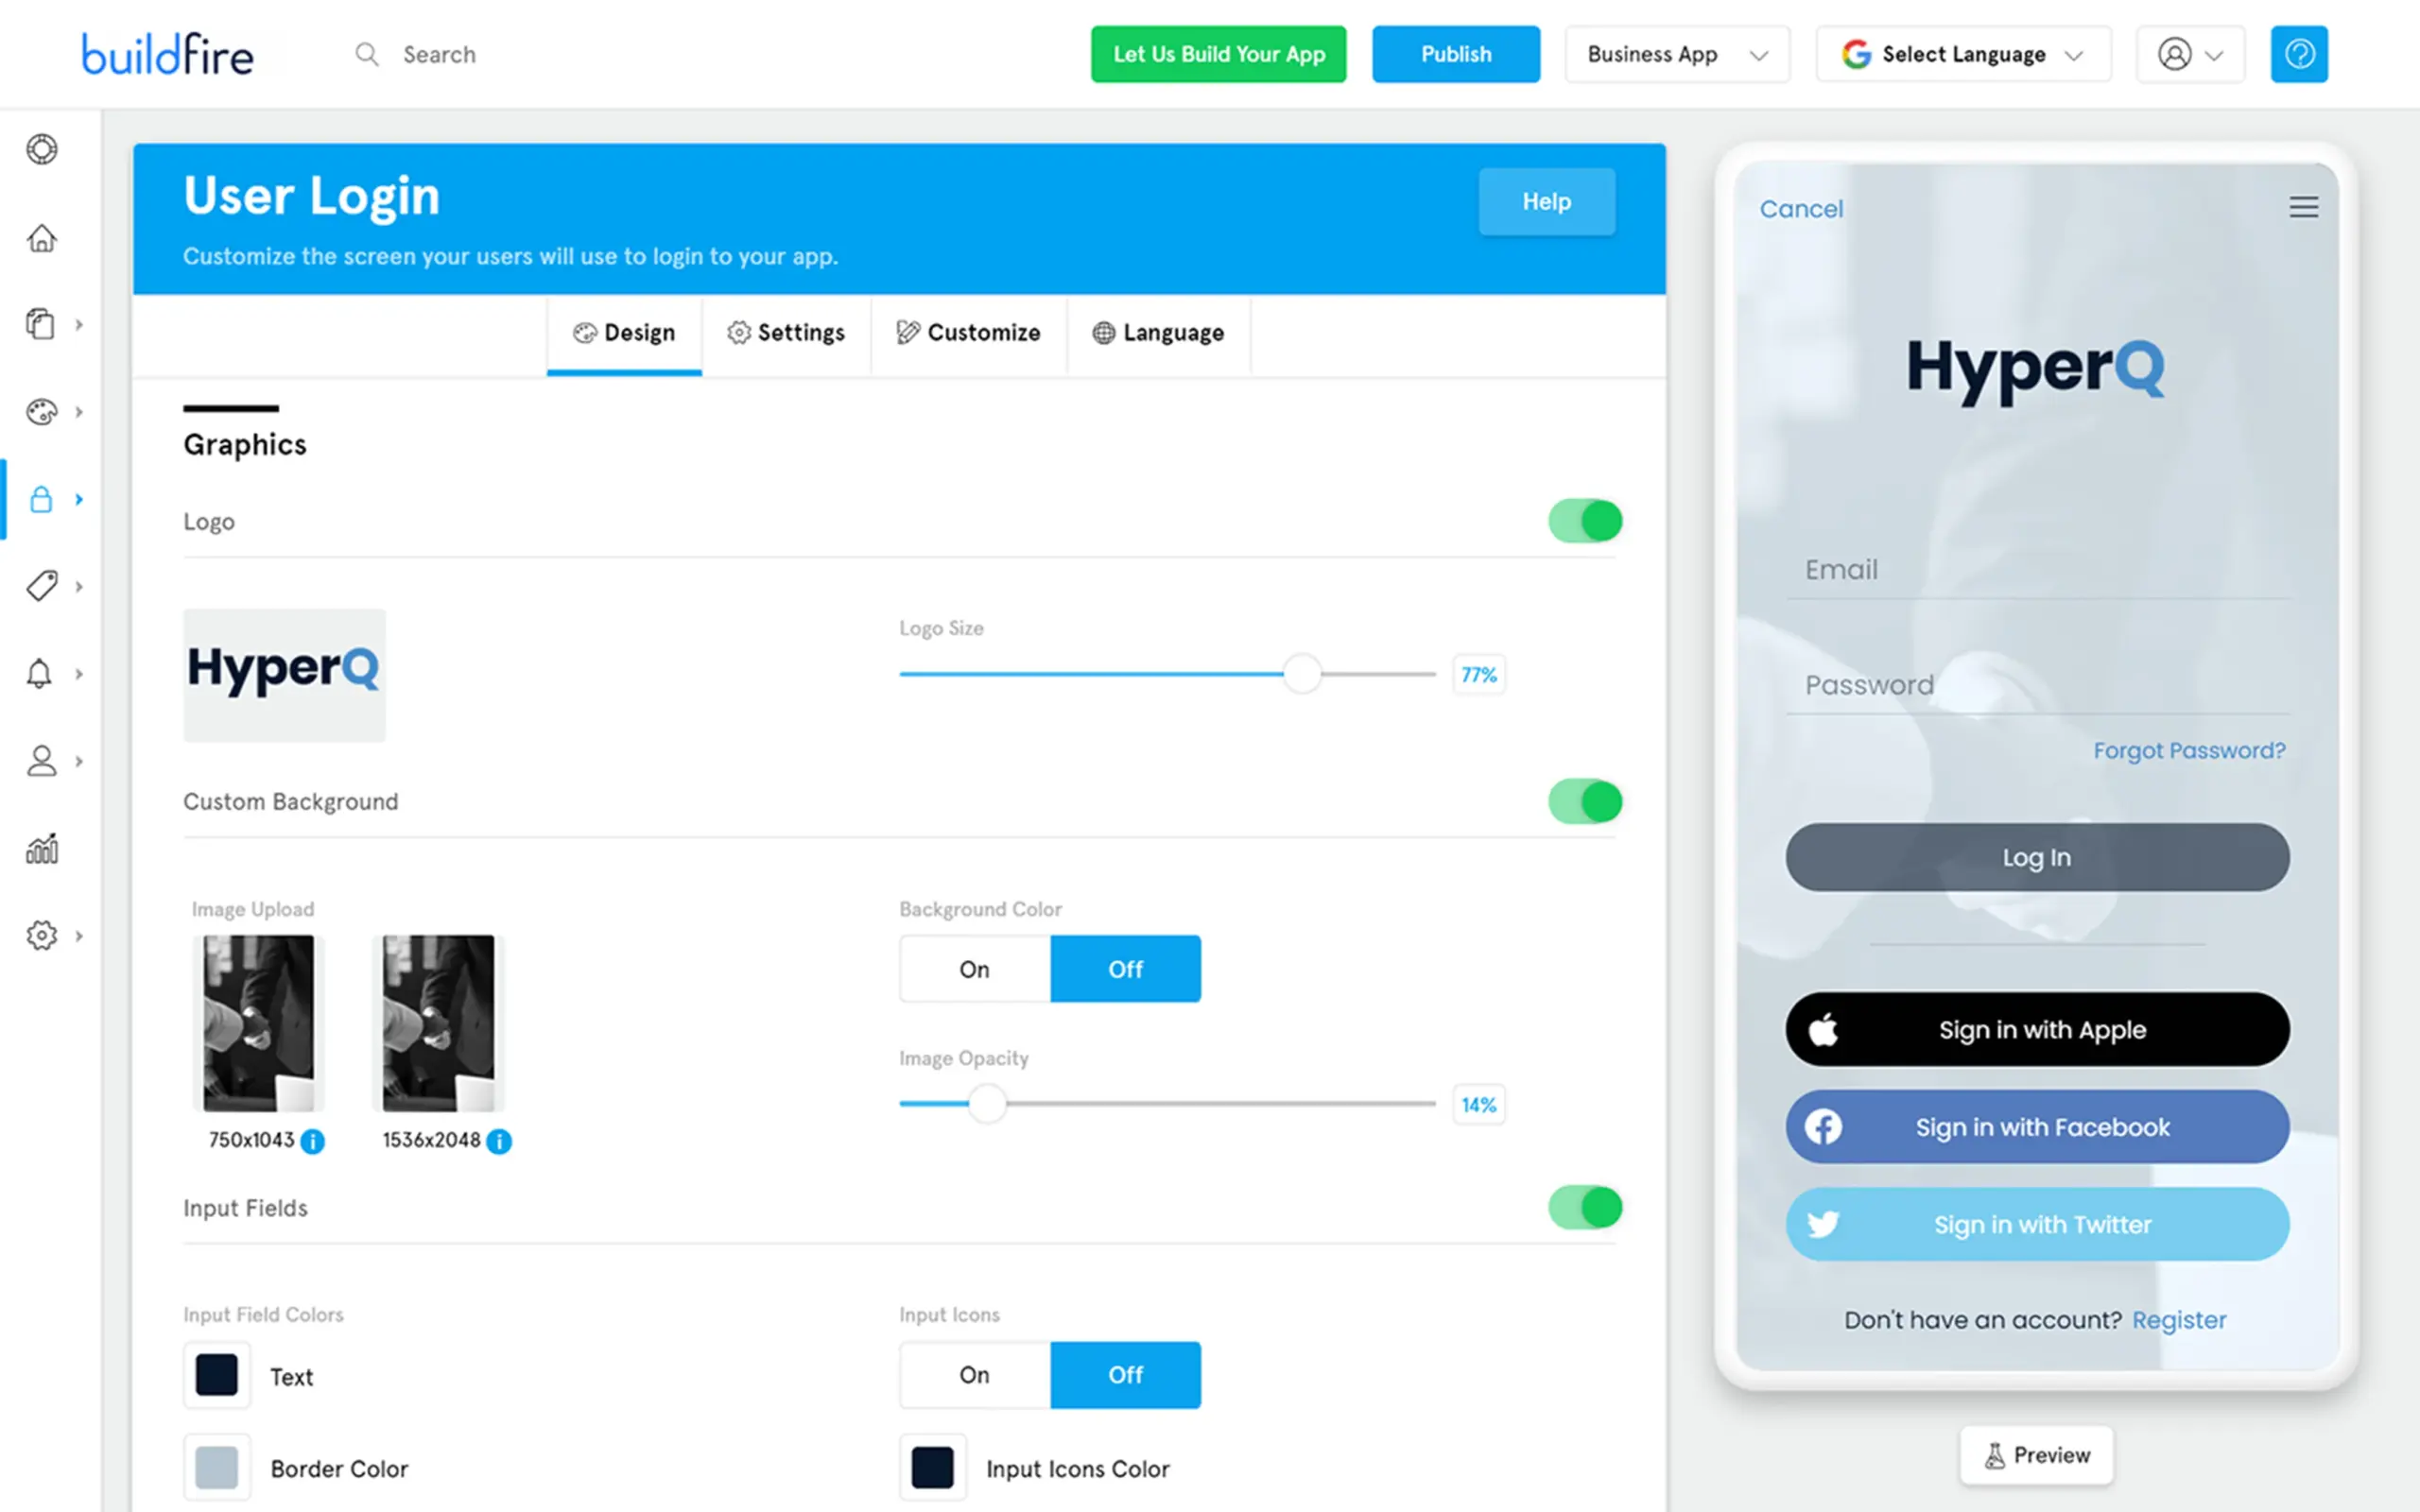The image size is (2420, 1512).
Task: Click the Publish button
Action: (1455, 54)
